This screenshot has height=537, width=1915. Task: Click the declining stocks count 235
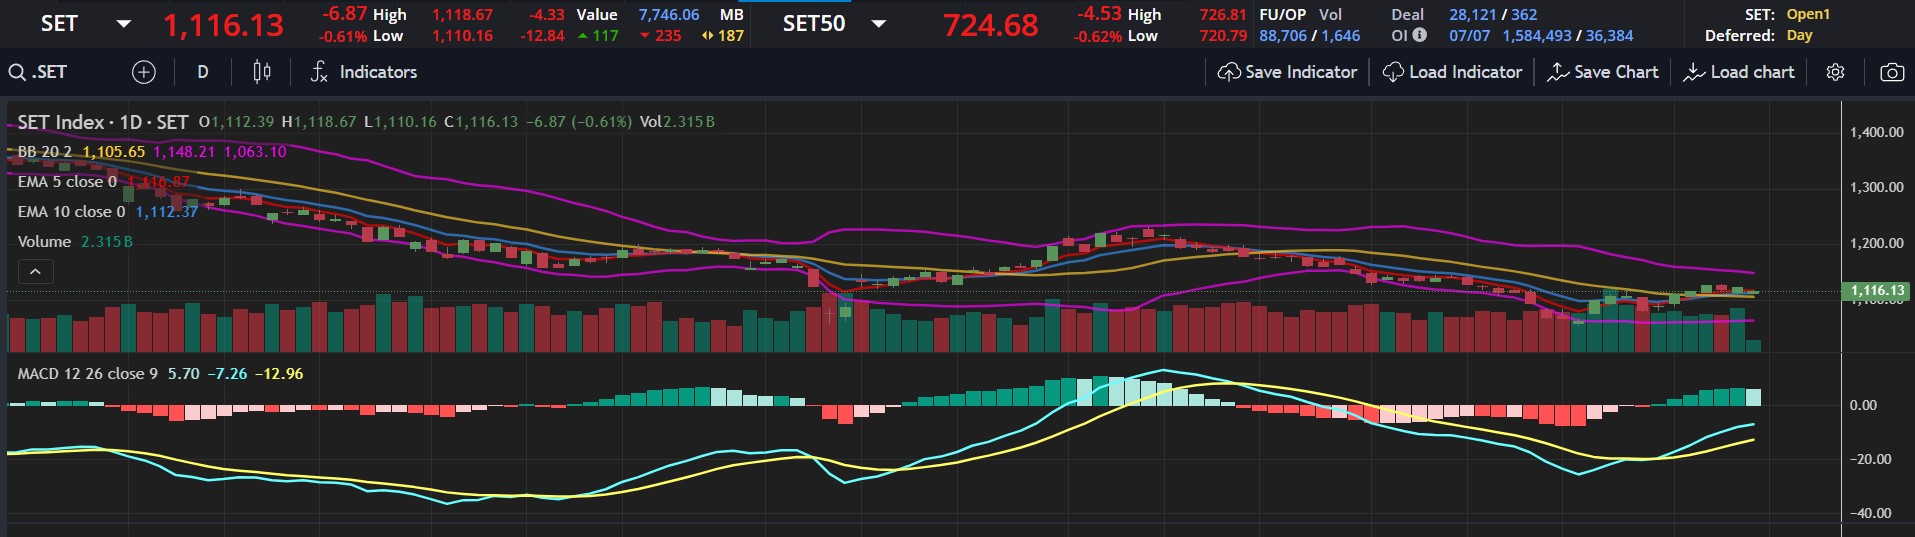pyautogui.click(x=668, y=36)
